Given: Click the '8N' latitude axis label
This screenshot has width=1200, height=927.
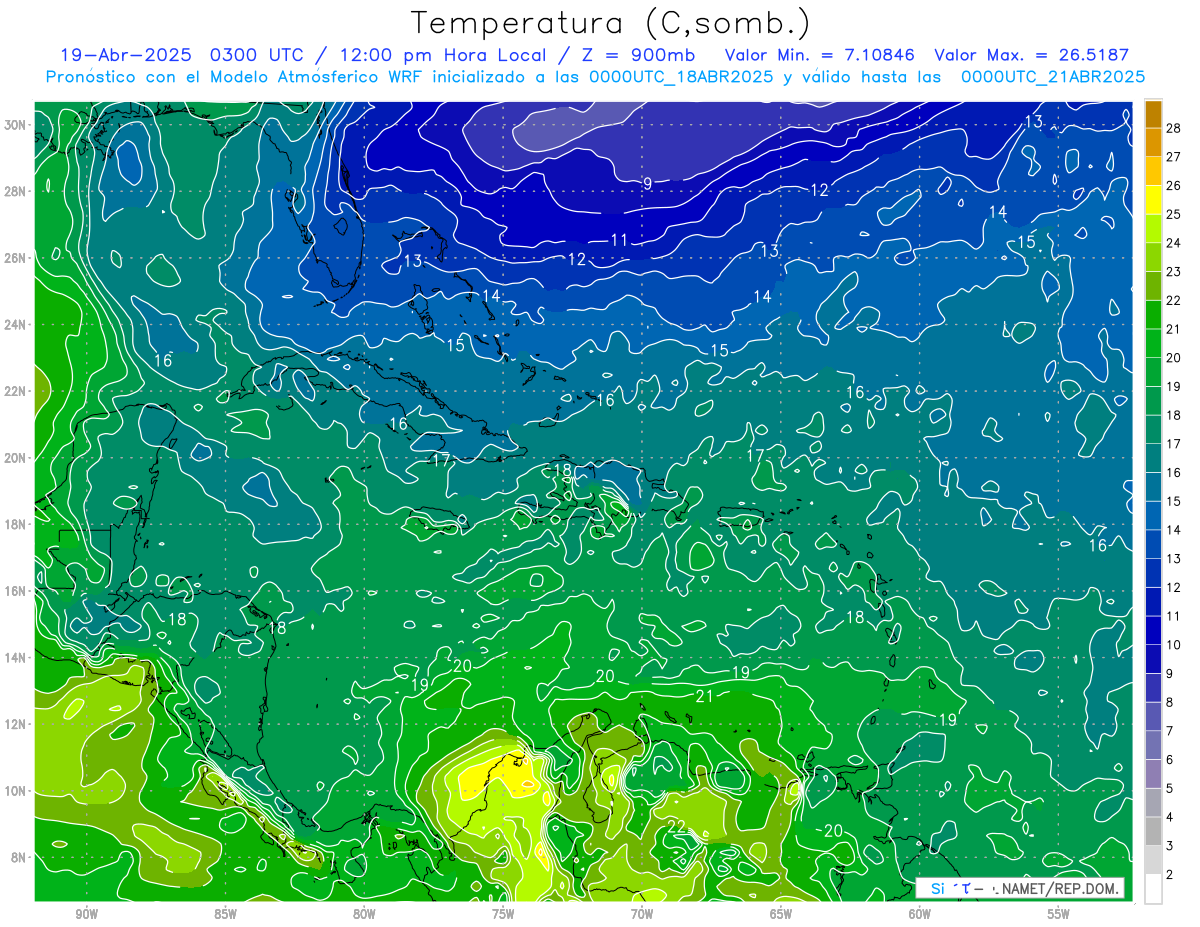Looking at the screenshot, I should tap(20, 857).
